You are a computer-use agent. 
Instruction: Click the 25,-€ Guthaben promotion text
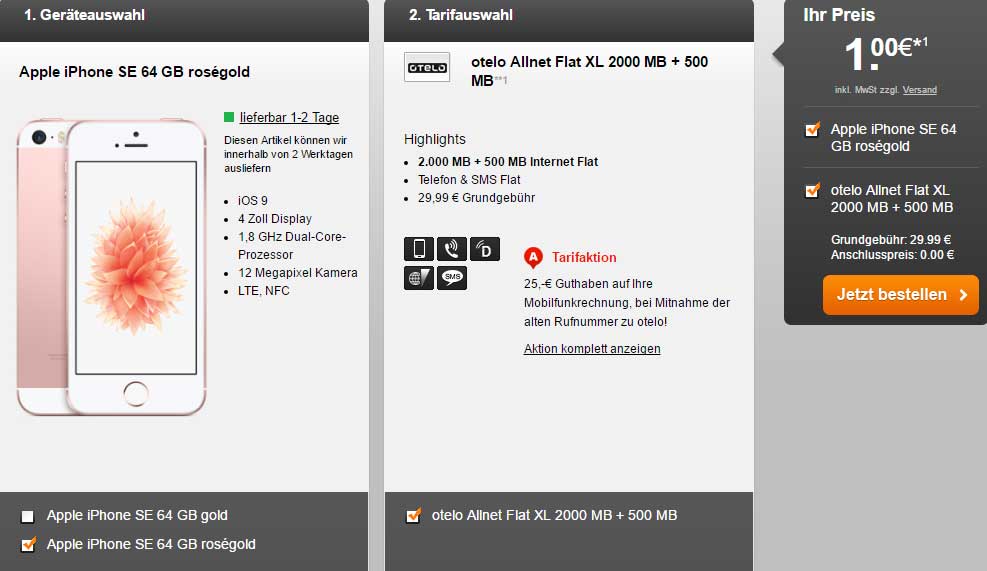[x=627, y=303]
